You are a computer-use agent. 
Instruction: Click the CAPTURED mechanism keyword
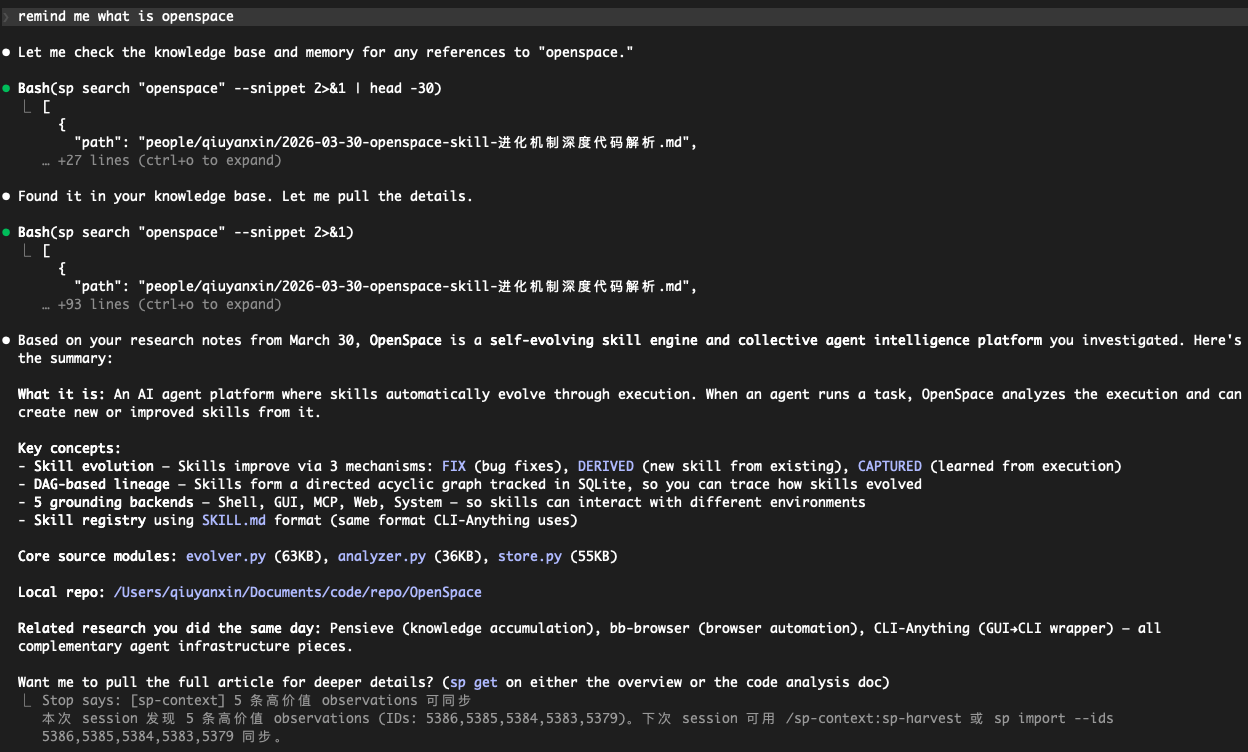click(x=890, y=466)
